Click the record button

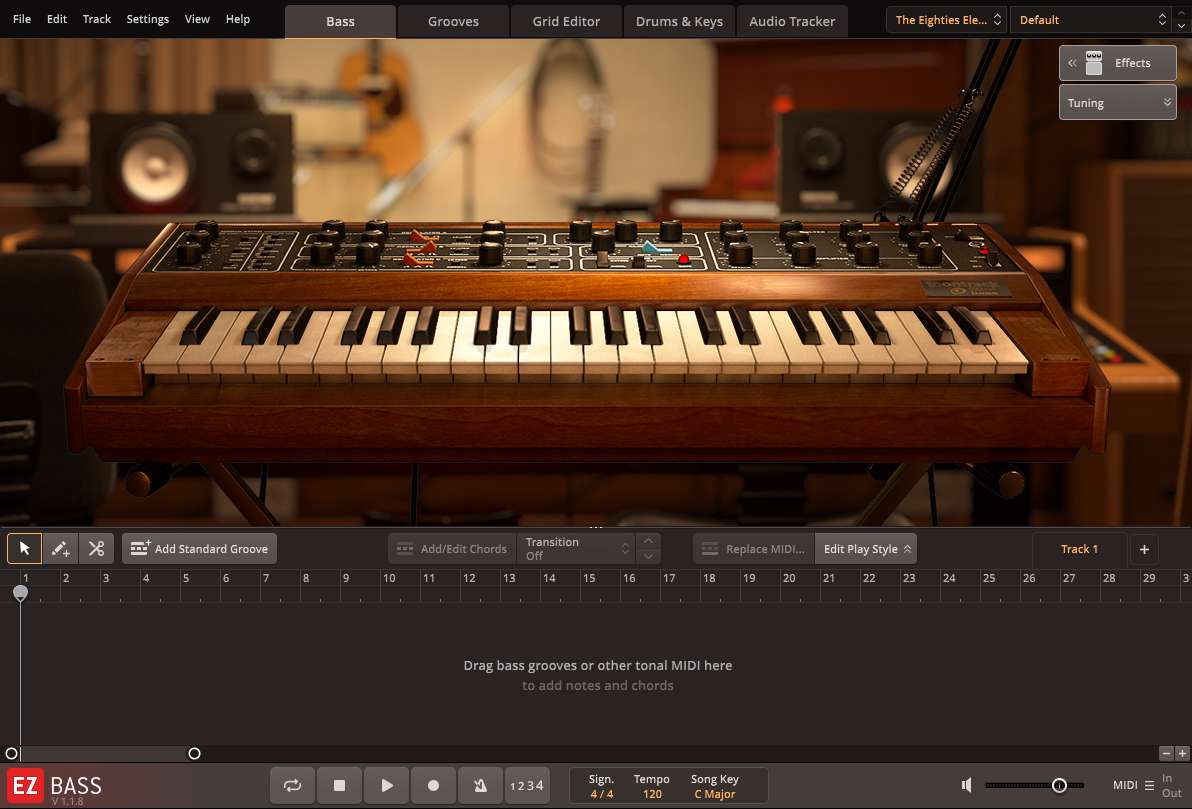pyautogui.click(x=433, y=785)
